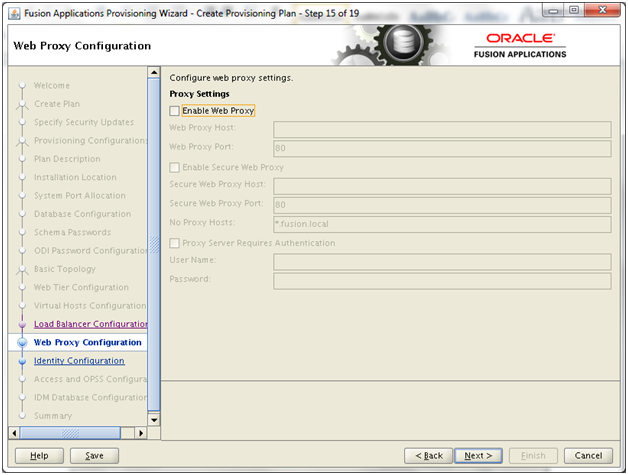Viewport: 628px width, 475px height.
Task: Select Specify Security Updates step
Action: pos(84,122)
